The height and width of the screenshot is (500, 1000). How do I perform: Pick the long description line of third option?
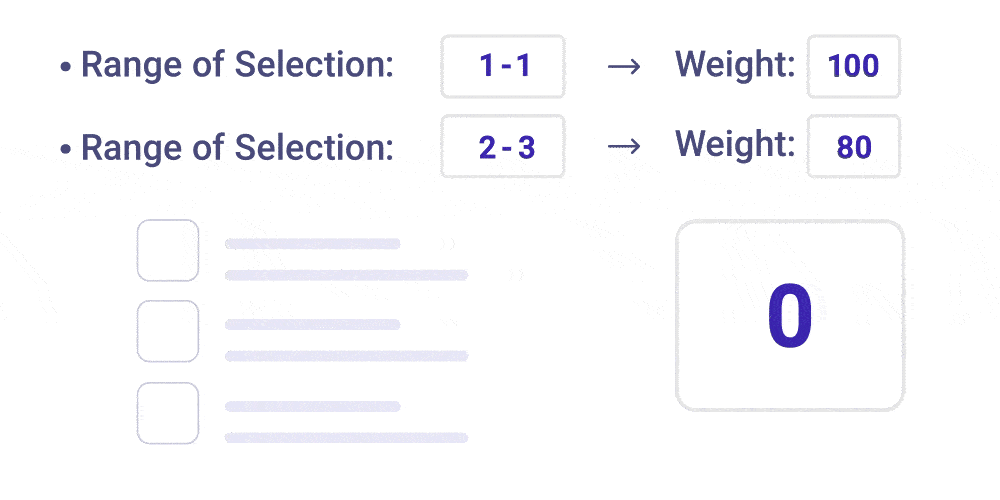[x=346, y=437]
